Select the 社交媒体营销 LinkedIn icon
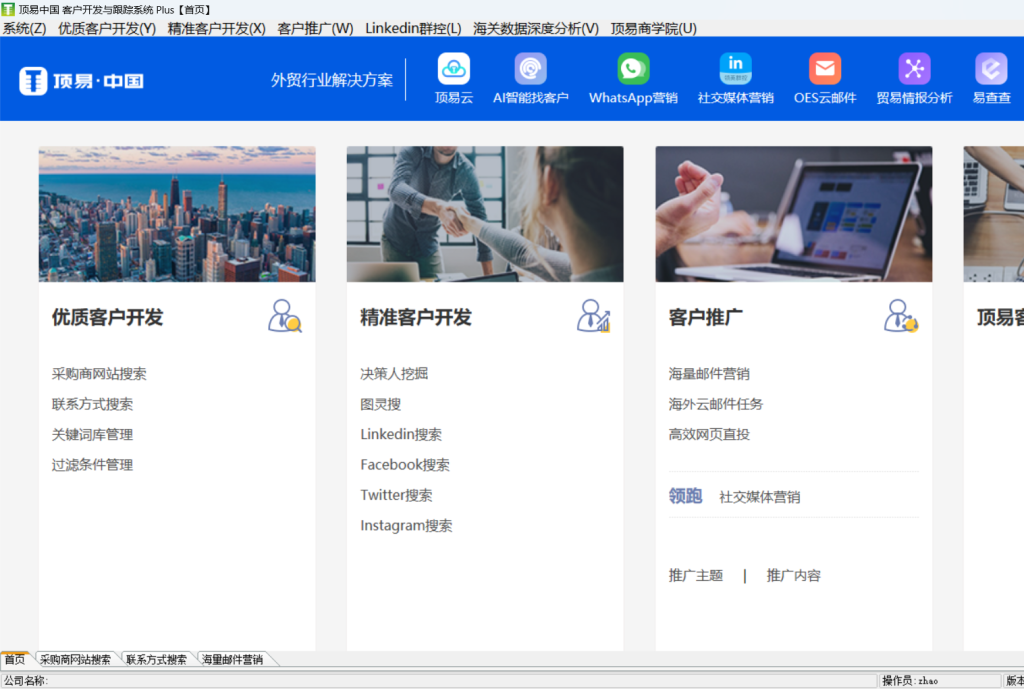This screenshot has height=689, width=1024. [735, 69]
